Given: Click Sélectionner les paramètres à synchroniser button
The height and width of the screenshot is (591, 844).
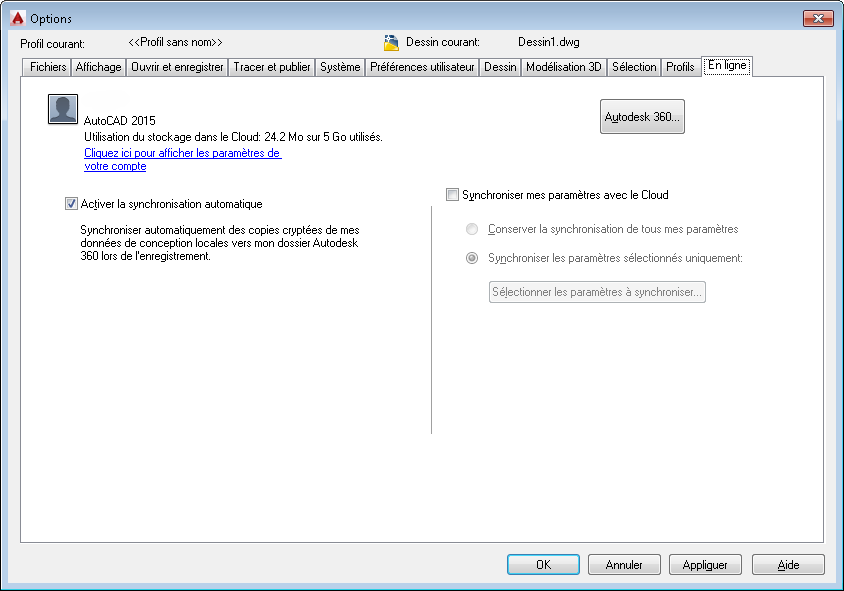Looking at the screenshot, I should [x=597, y=292].
